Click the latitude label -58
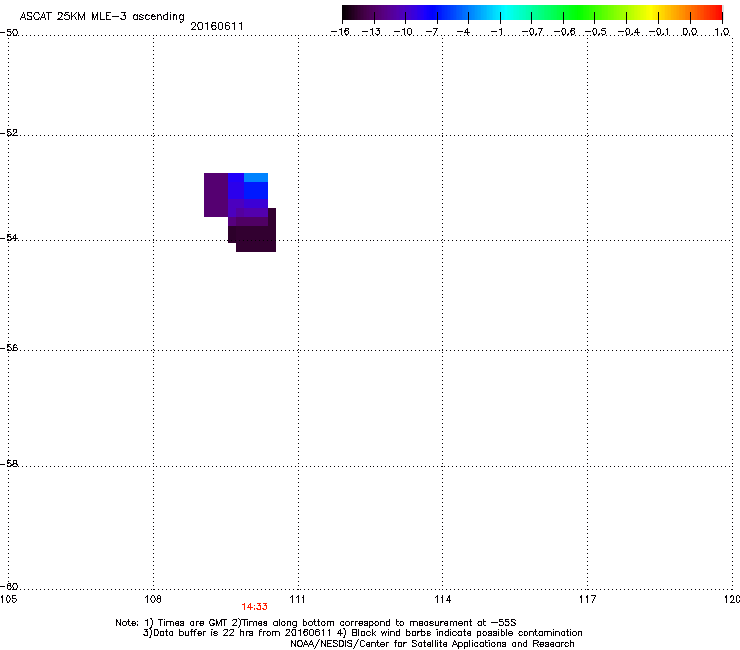This screenshot has height=650, width=740. pyautogui.click(x=9, y=464)
